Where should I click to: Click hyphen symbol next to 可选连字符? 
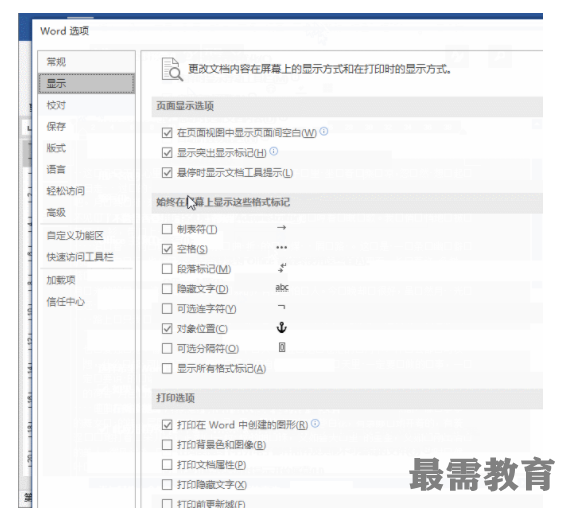[x=282, y=307]
